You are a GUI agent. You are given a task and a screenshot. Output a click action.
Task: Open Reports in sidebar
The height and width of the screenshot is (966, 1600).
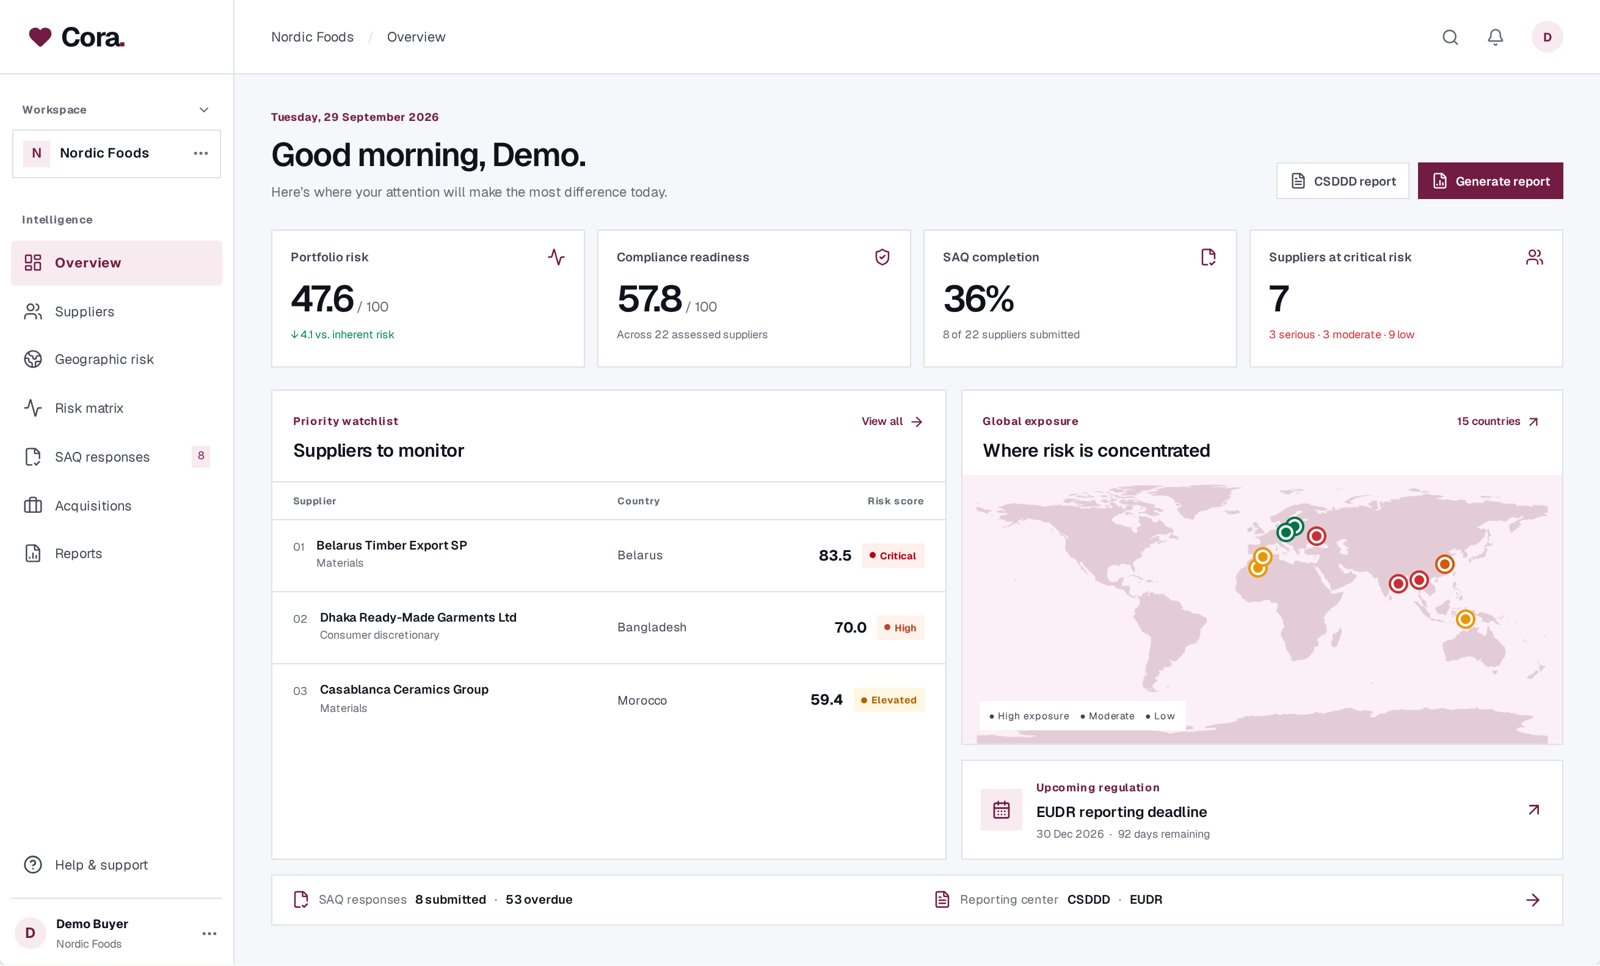tap(117, 554)
